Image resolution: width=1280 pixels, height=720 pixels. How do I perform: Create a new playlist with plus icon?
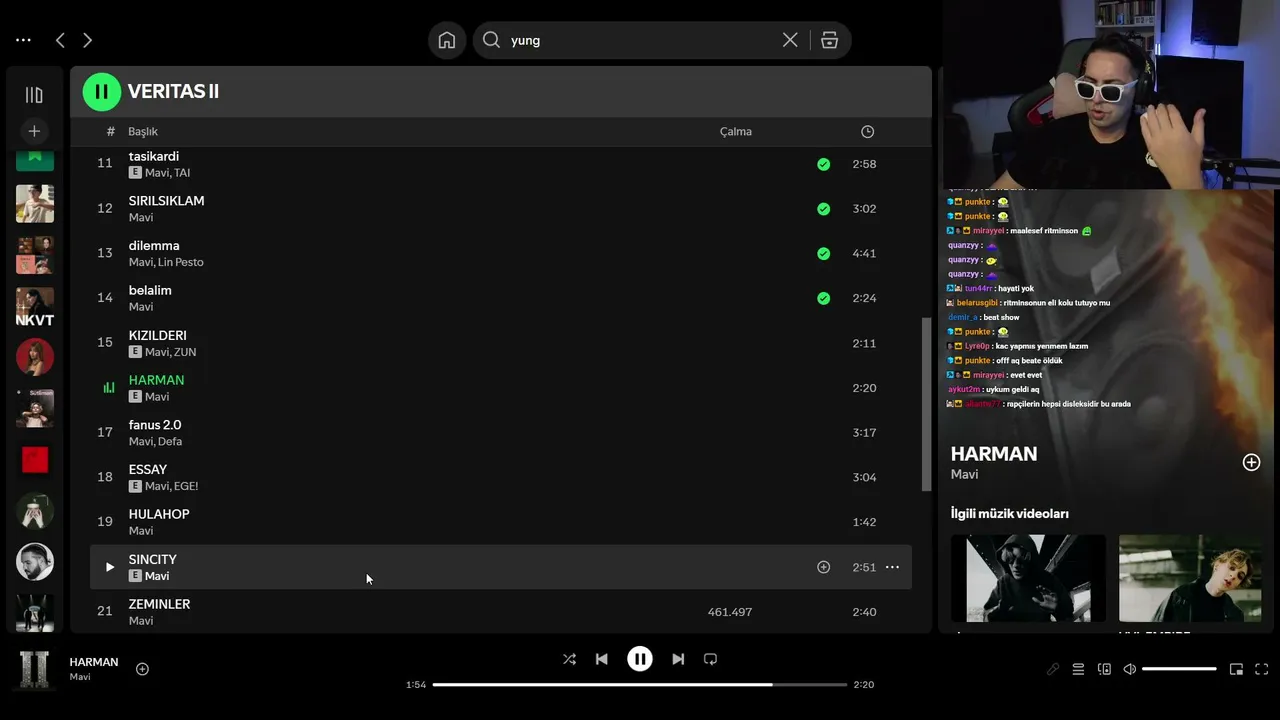pyautogui.click(x=34, y=131)
